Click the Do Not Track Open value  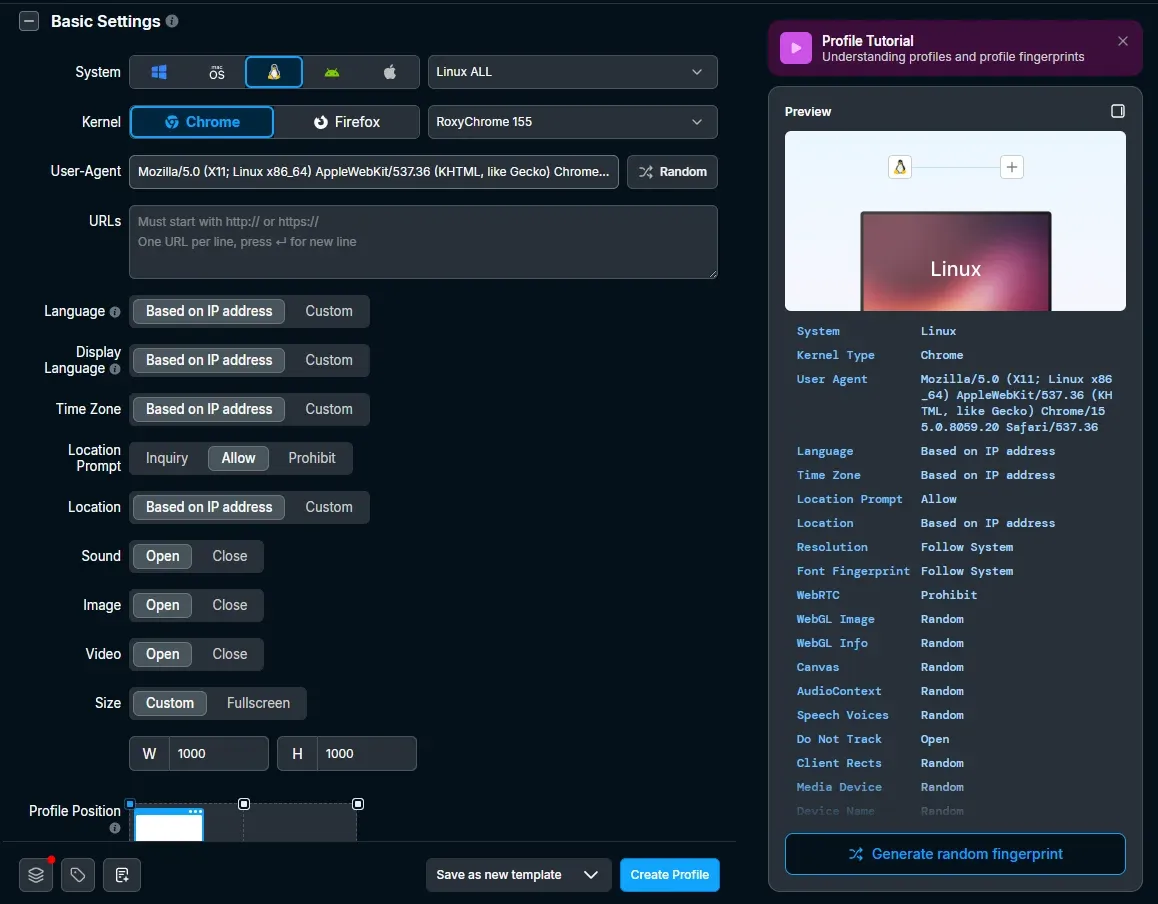[x=935, y=739]
